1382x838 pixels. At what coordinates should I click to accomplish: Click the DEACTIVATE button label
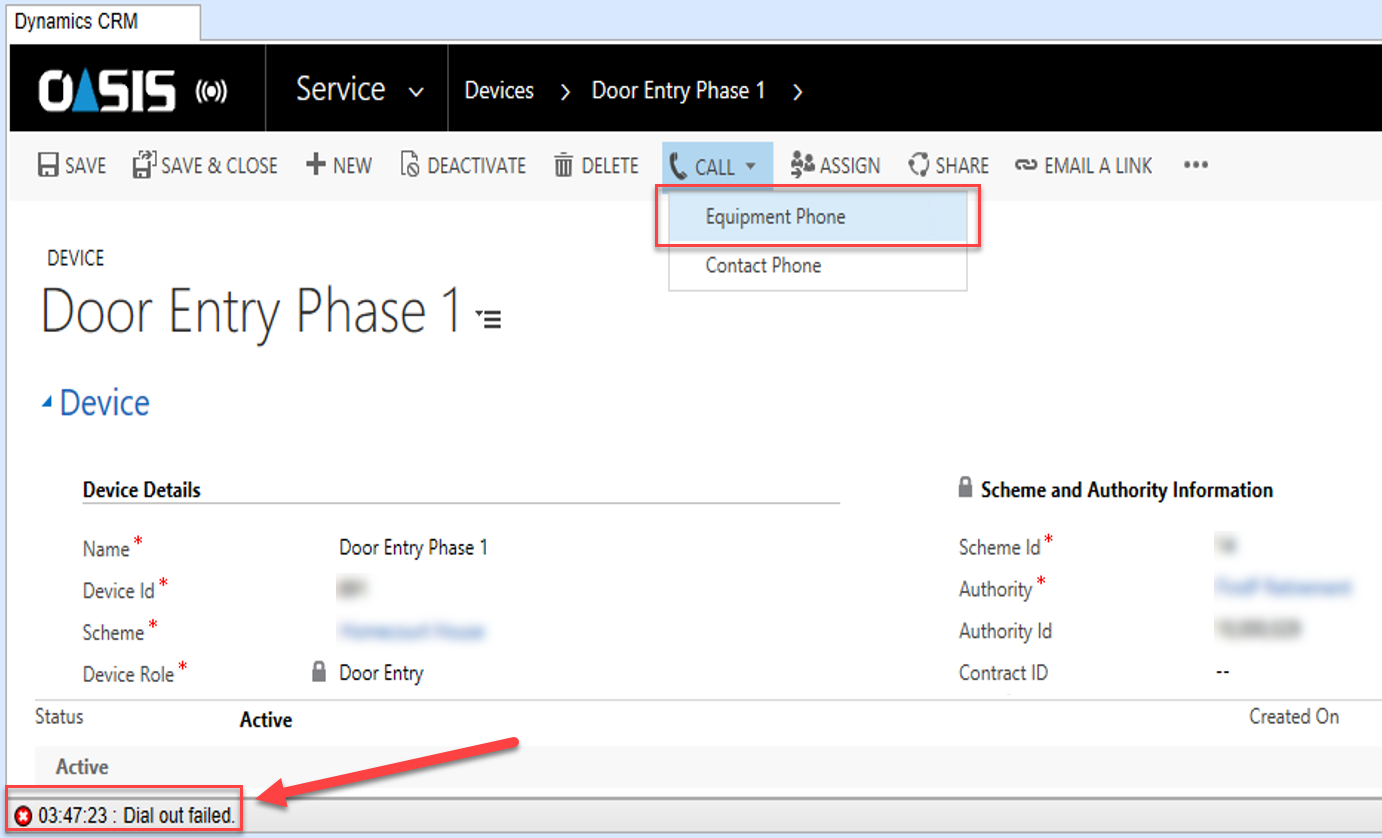[x=477, y=166]
